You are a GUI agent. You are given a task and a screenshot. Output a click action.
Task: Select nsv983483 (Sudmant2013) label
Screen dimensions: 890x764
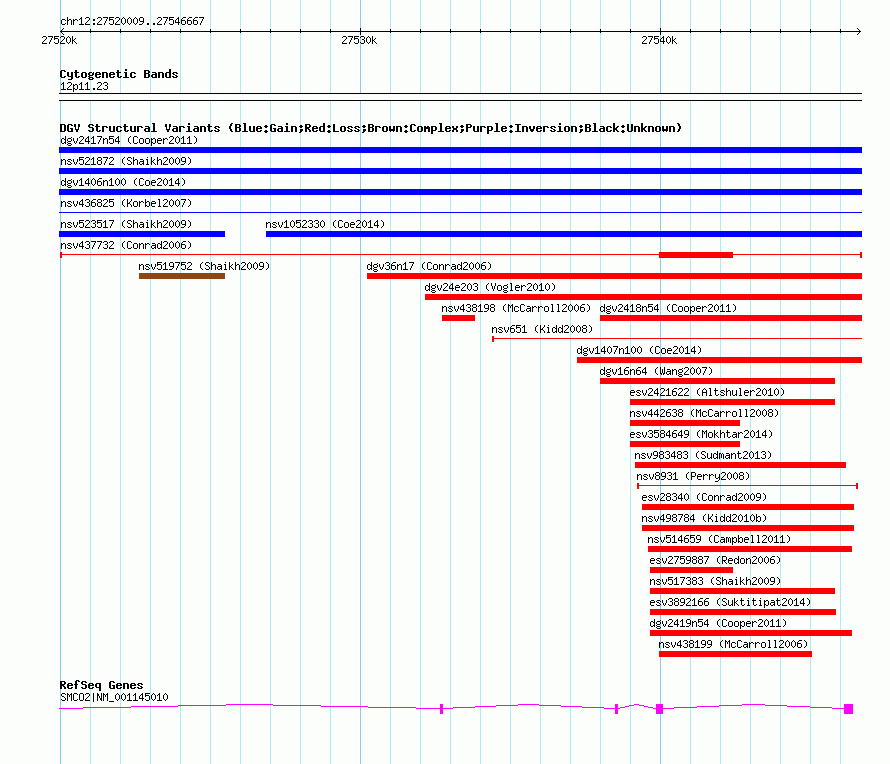coord(703,455)
